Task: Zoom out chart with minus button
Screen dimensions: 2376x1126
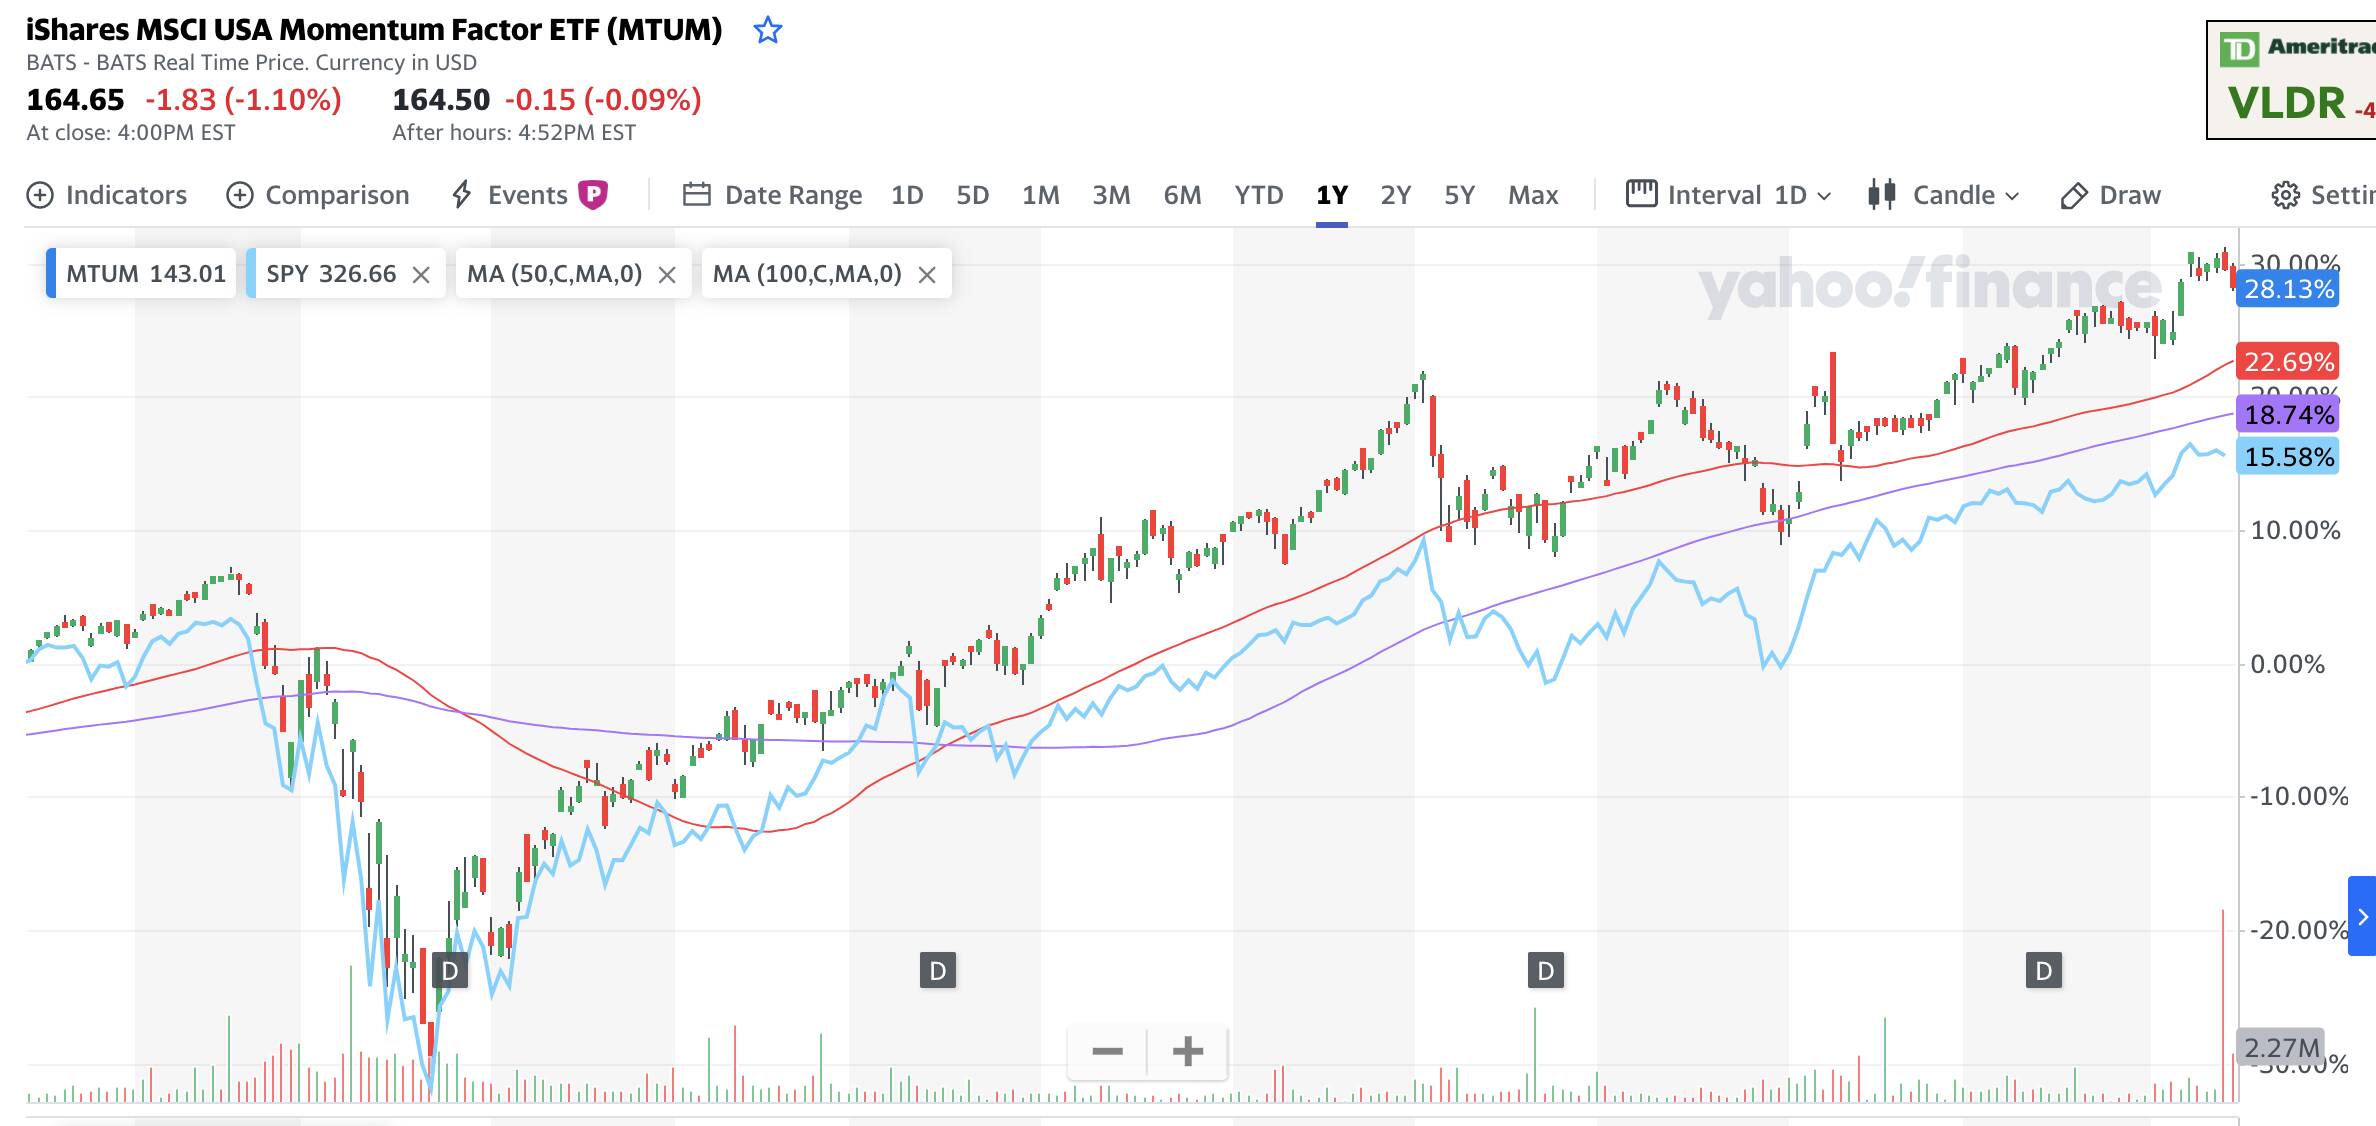Action: tap(1107, 1051)
